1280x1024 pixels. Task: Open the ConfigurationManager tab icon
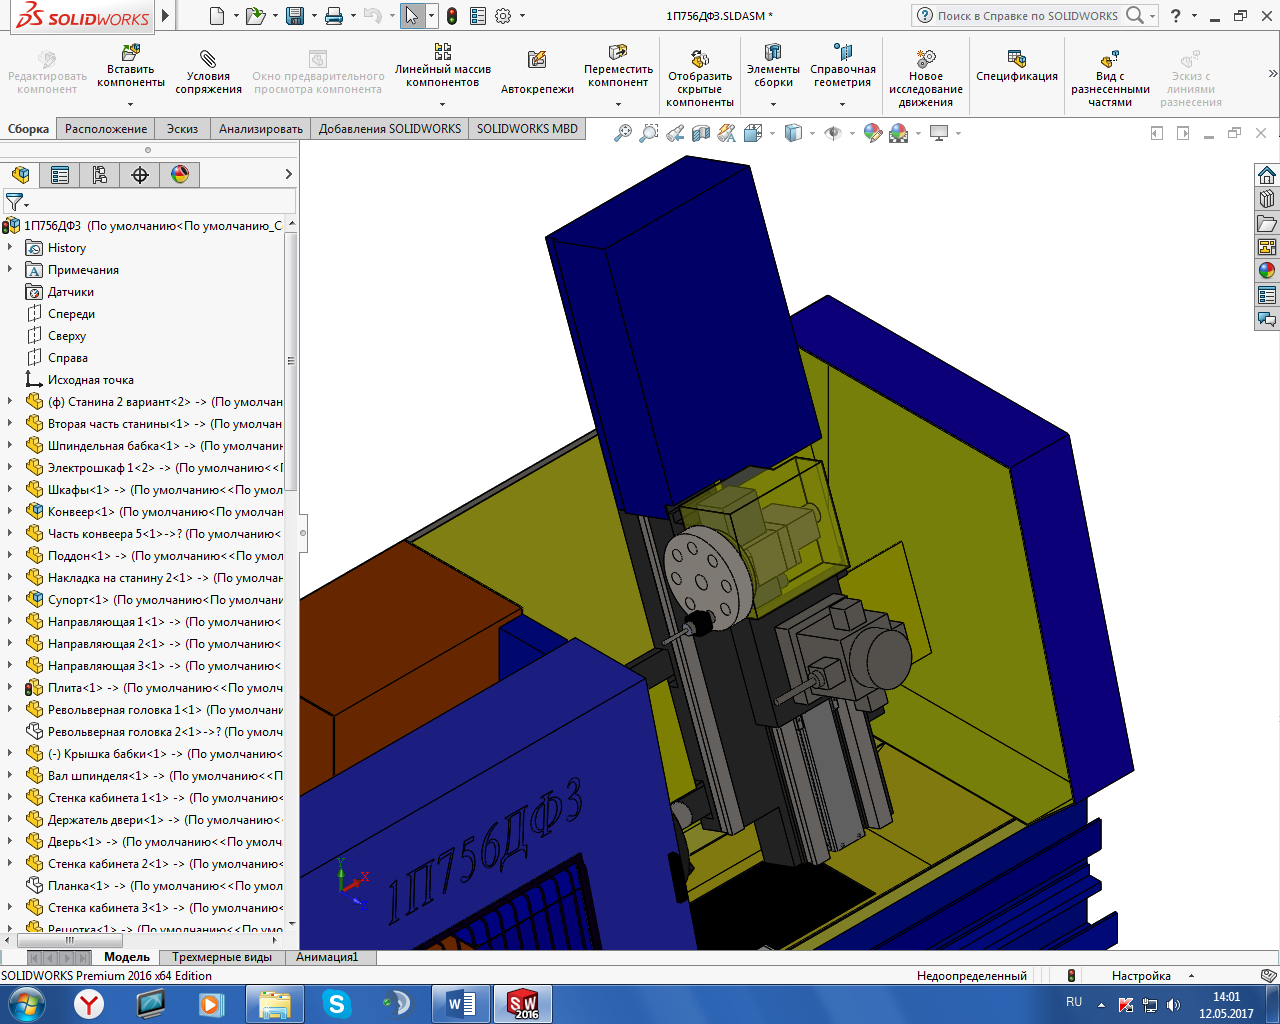(x=100, y=175)
